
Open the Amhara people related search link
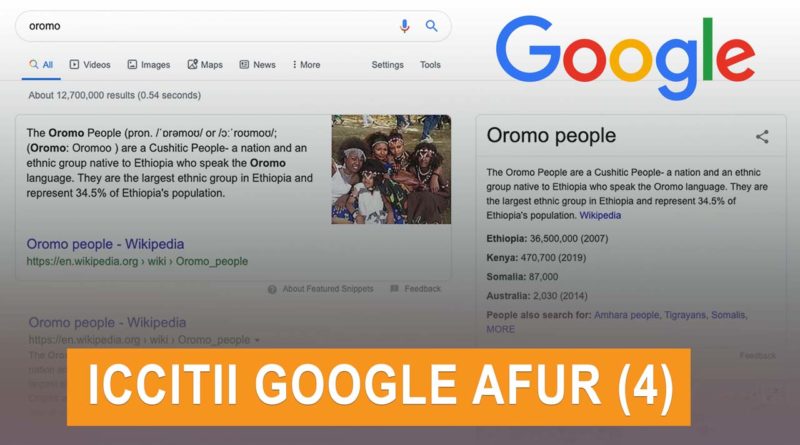click(627, 315)
